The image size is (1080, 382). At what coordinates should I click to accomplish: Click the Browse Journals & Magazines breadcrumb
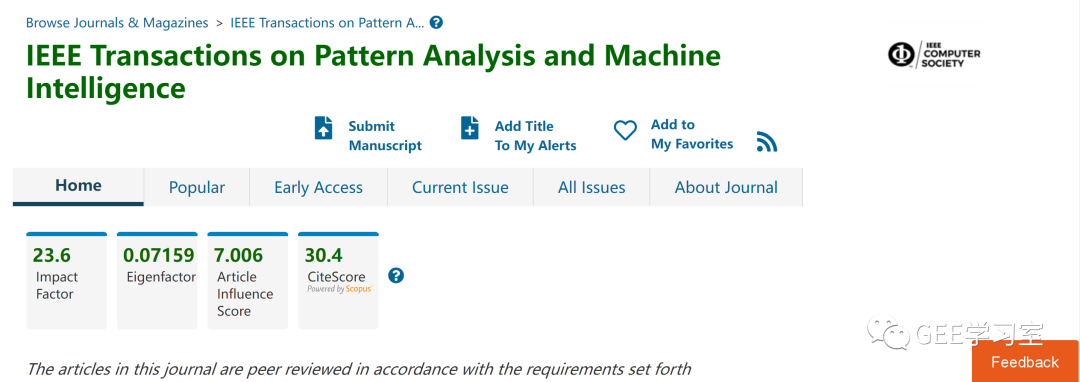point(117,23)
